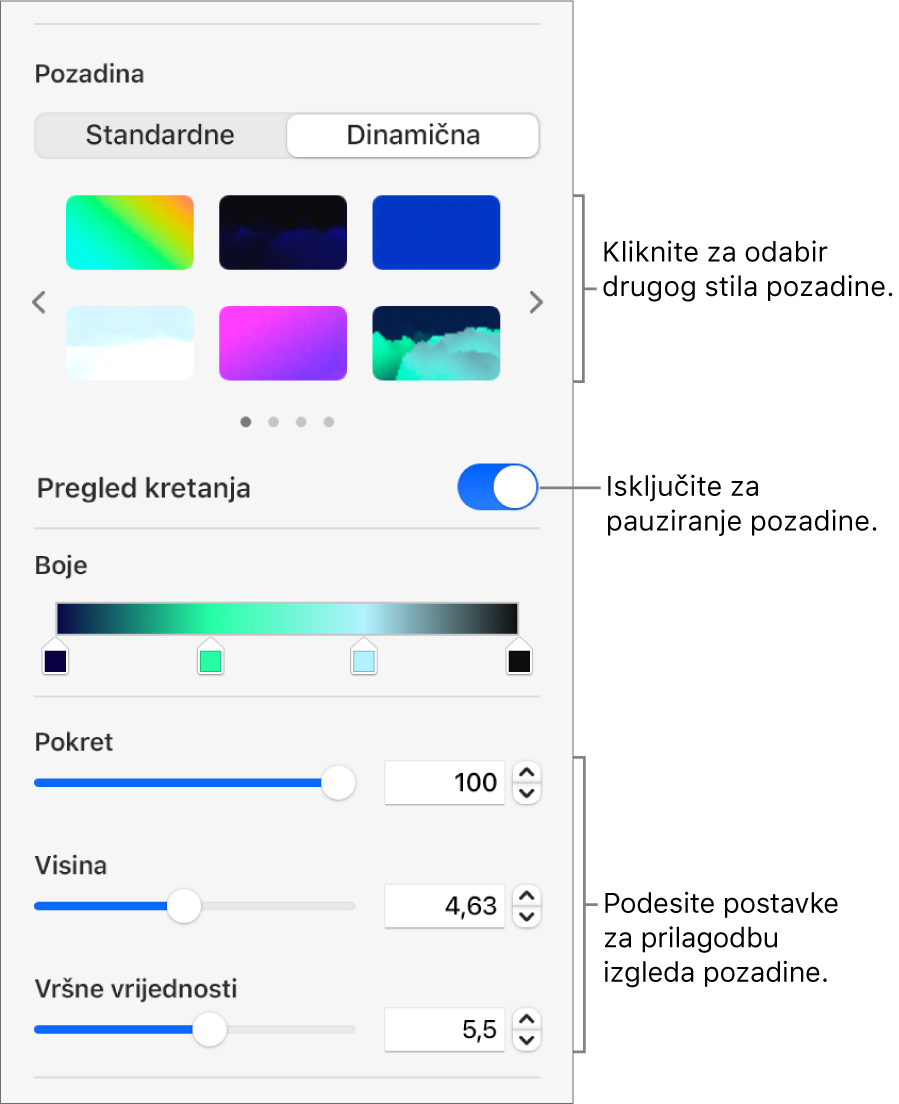Increase the Pokret value with stepper up
The width and height of the screenshot is (899, 1104).
pyautogui.click(x=527, y=772)
